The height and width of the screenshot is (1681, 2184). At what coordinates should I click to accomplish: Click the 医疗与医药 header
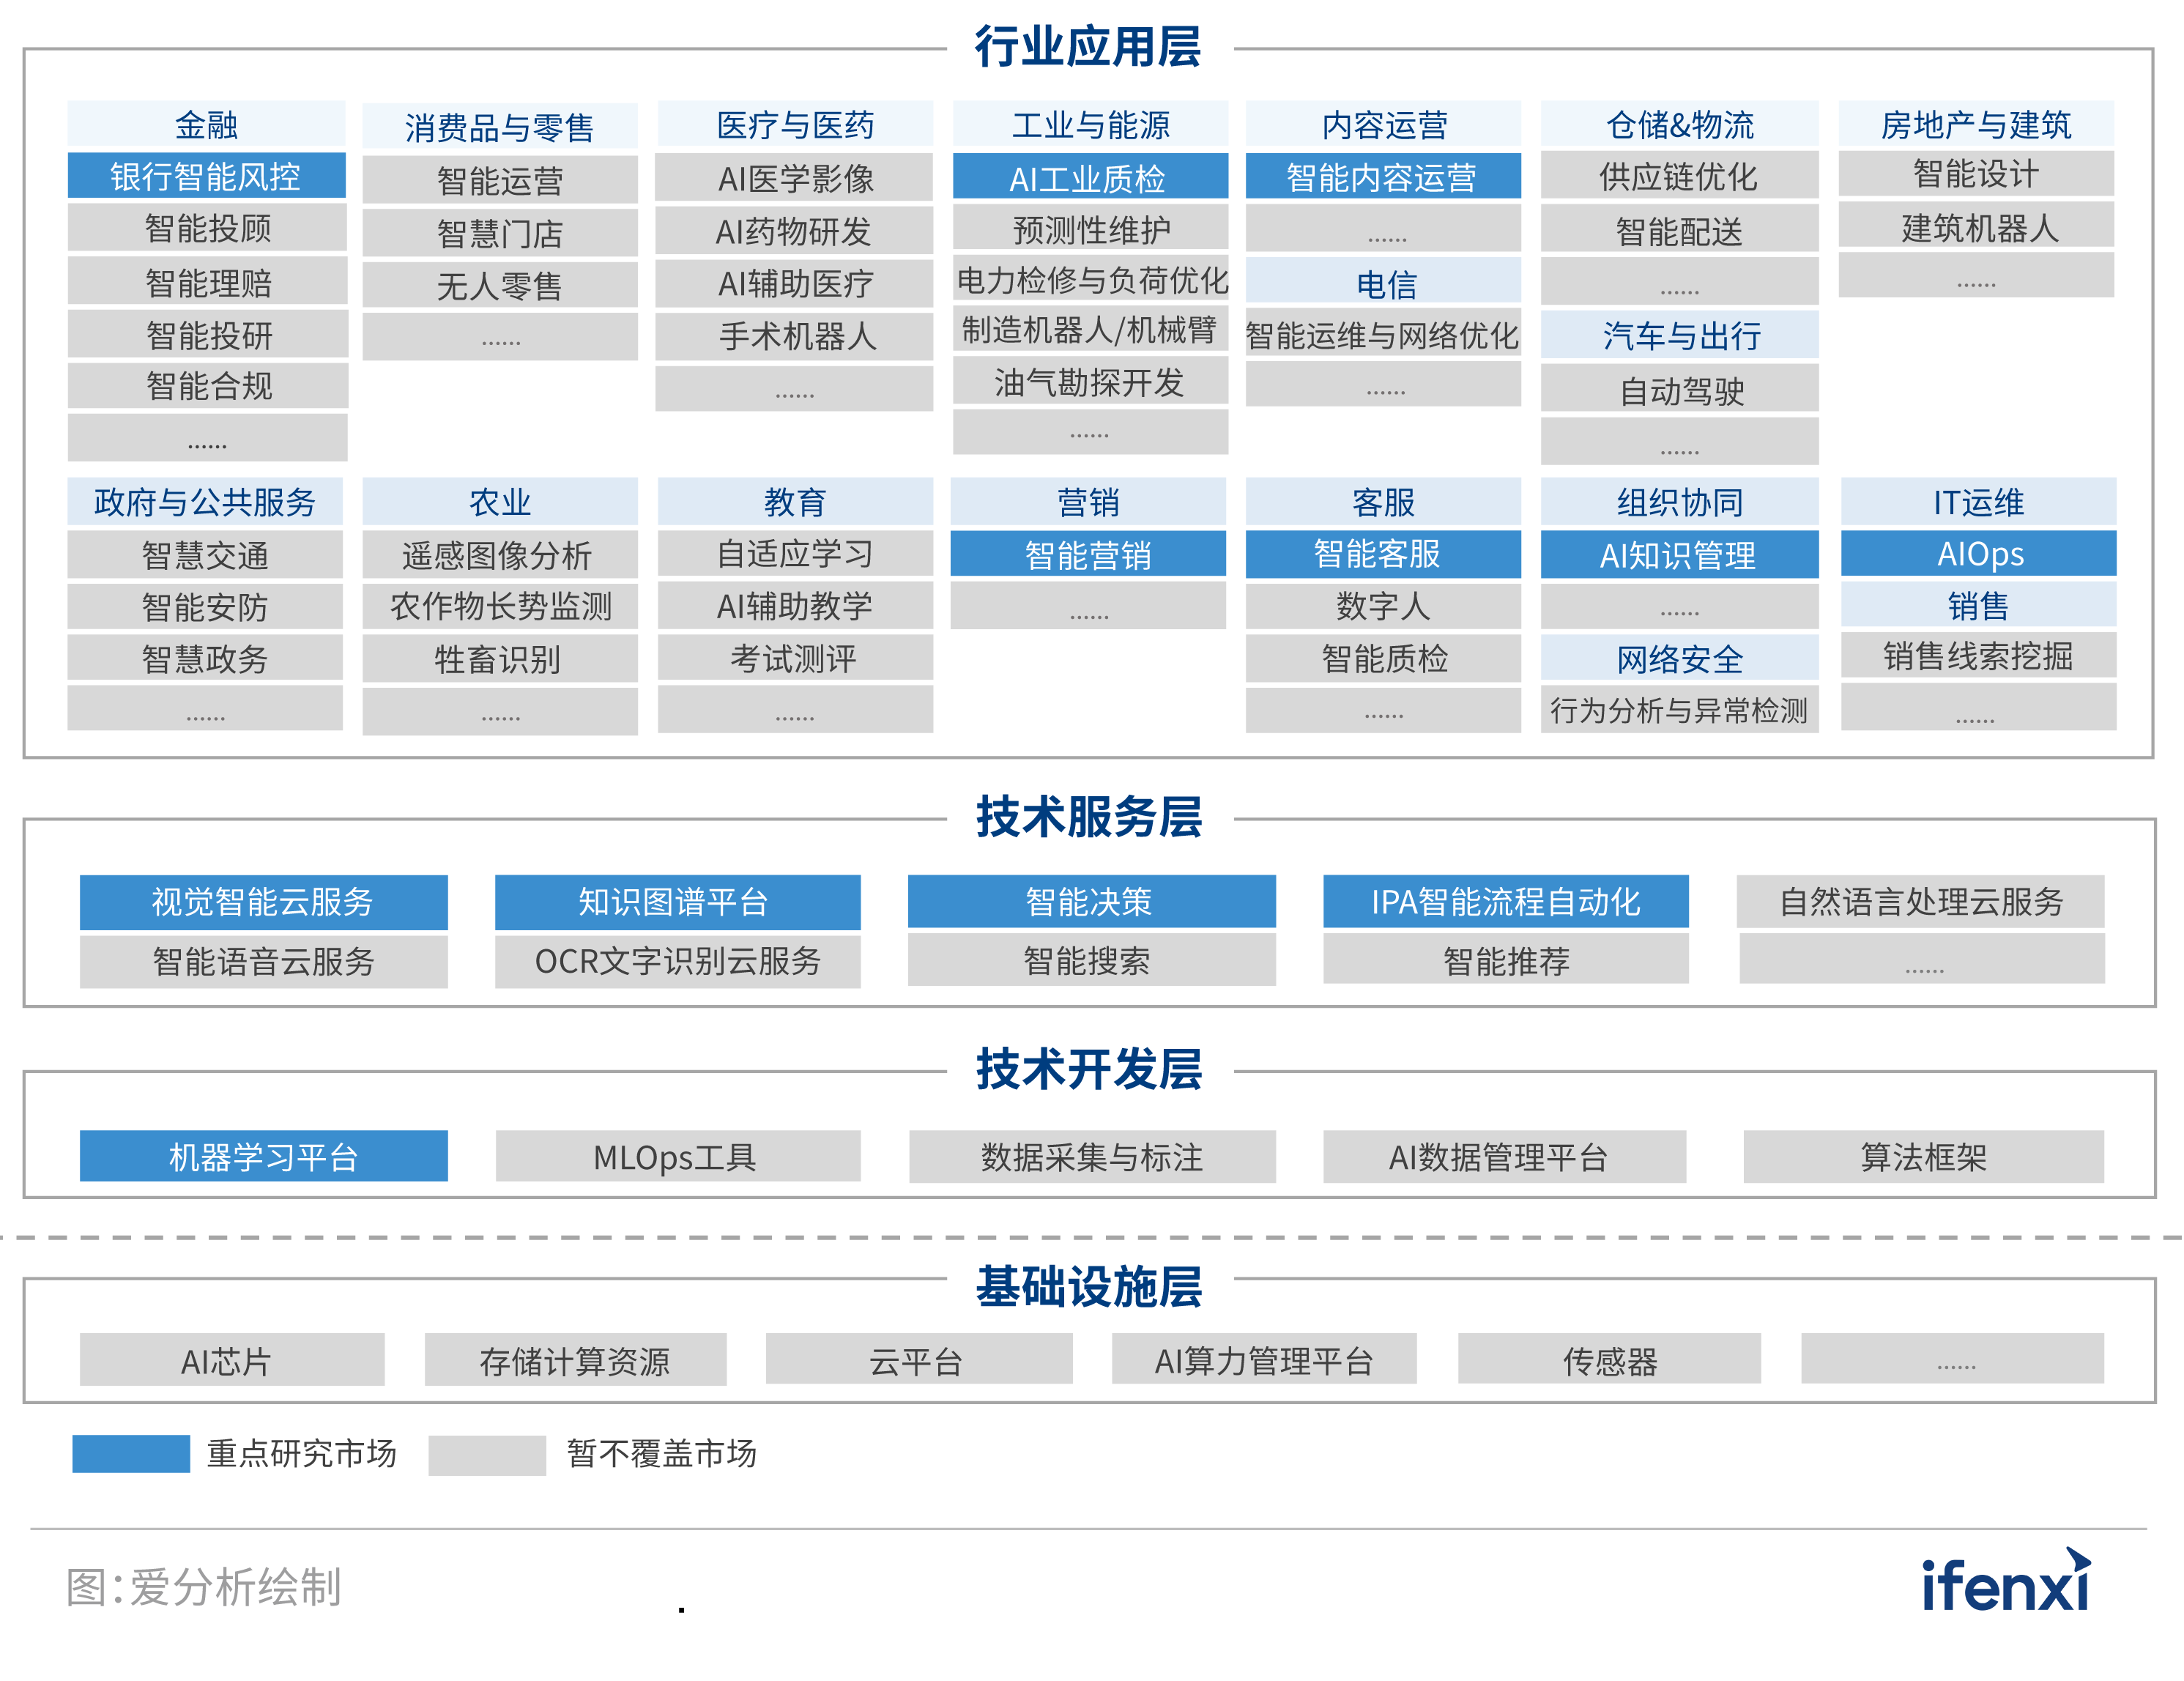(795, 124)
